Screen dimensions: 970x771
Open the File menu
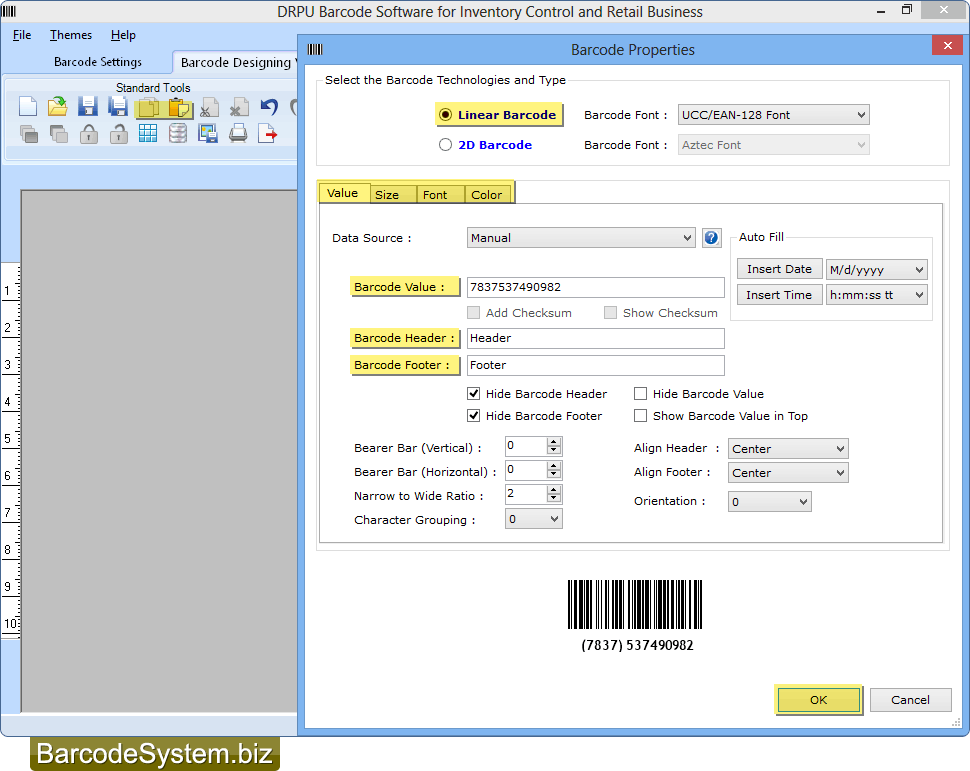click(x=22, y=35)
